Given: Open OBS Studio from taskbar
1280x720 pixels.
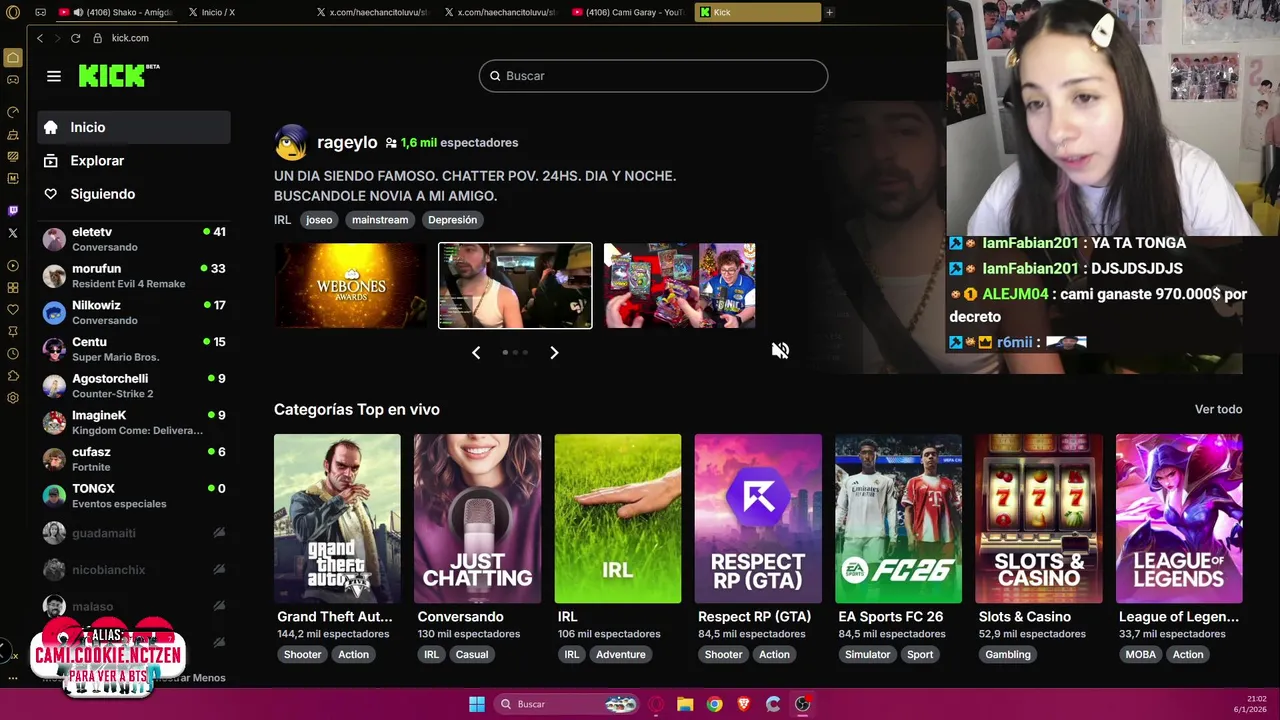Looking at the screenshot, I should pos(802,704).
